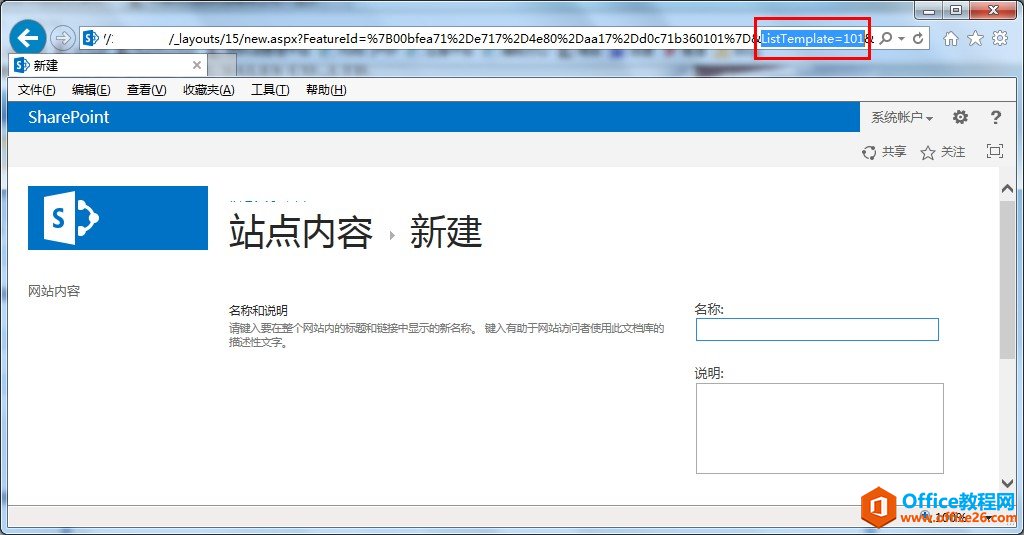This screenshot has height=535, width=1024.
Task: Open Favorites star icon in browser toolbar
Action: 975,39
